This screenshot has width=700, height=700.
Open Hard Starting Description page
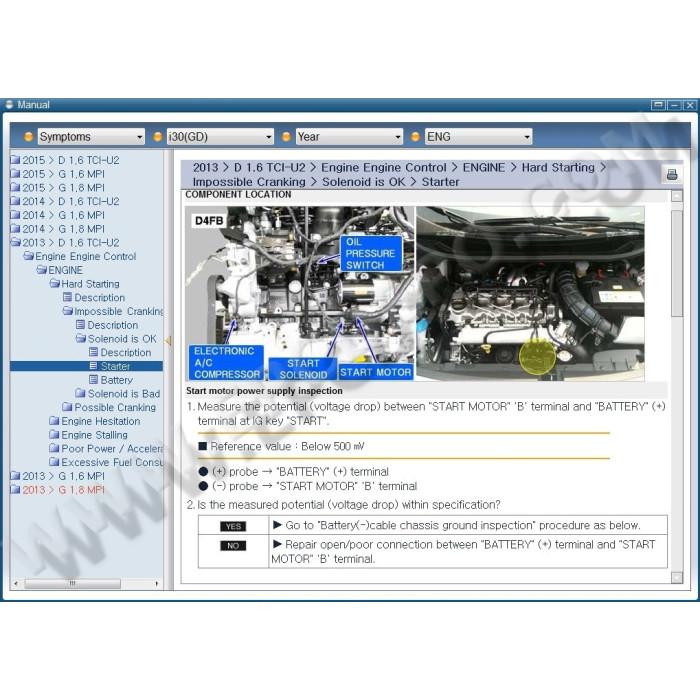[100, 297]
